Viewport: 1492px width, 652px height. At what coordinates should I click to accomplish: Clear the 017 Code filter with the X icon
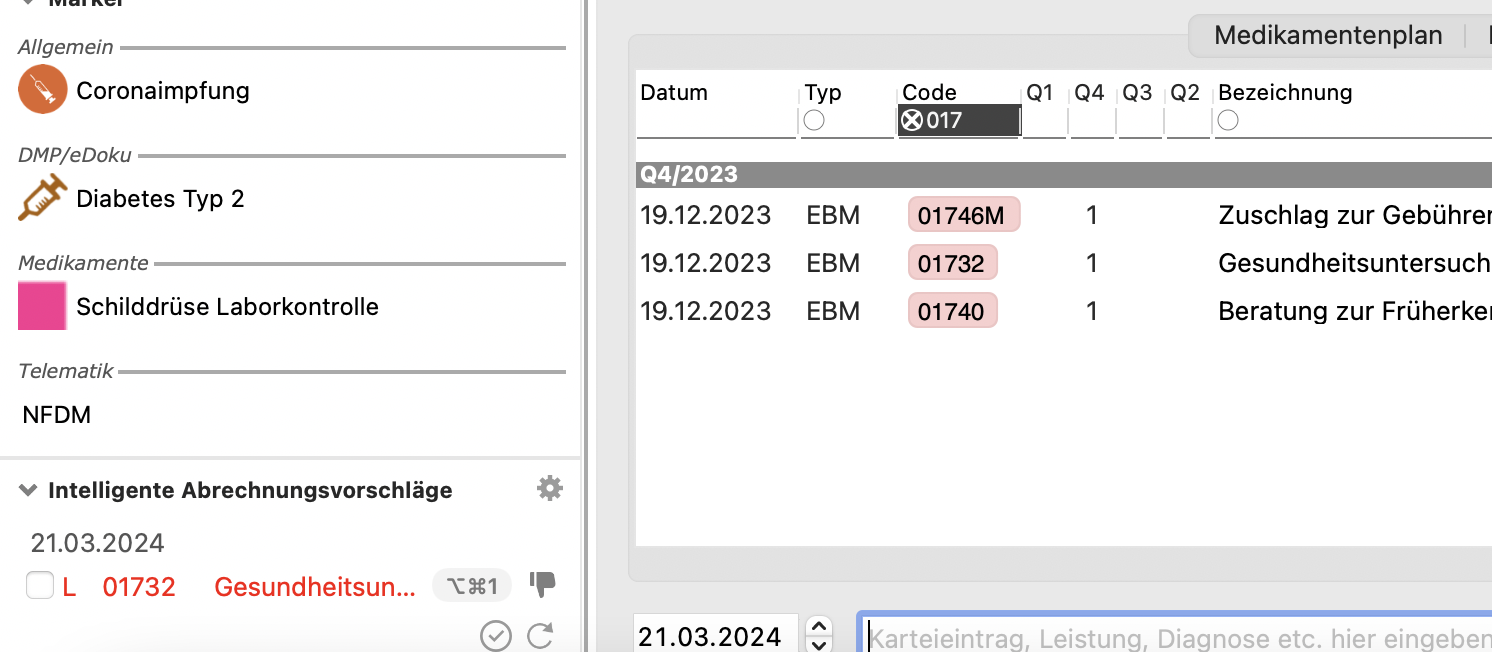(x=912, y=121)
